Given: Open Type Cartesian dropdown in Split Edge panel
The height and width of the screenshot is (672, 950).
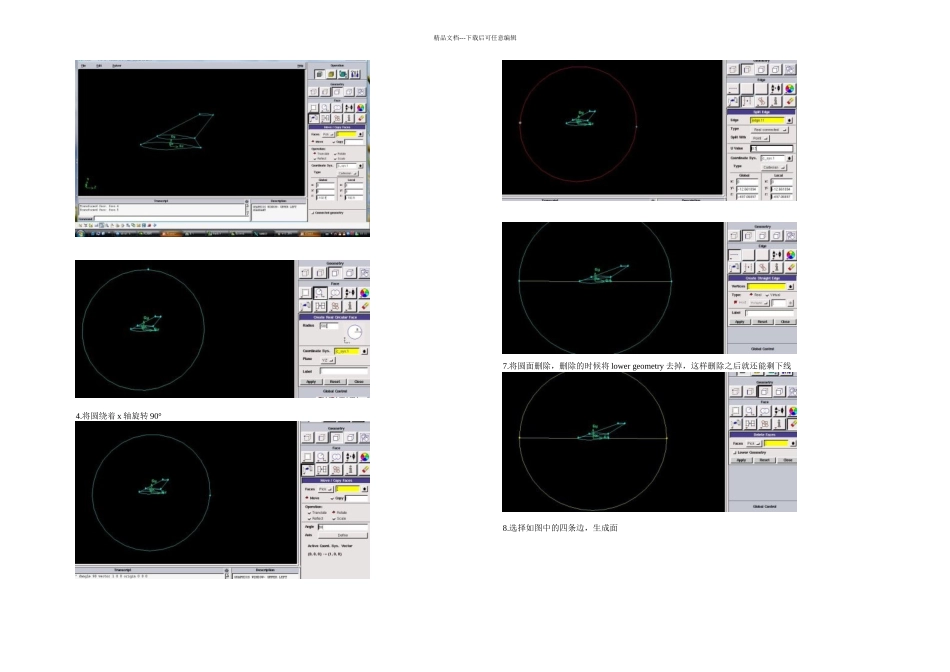Looking at the screenshot, I should point(774,167).
